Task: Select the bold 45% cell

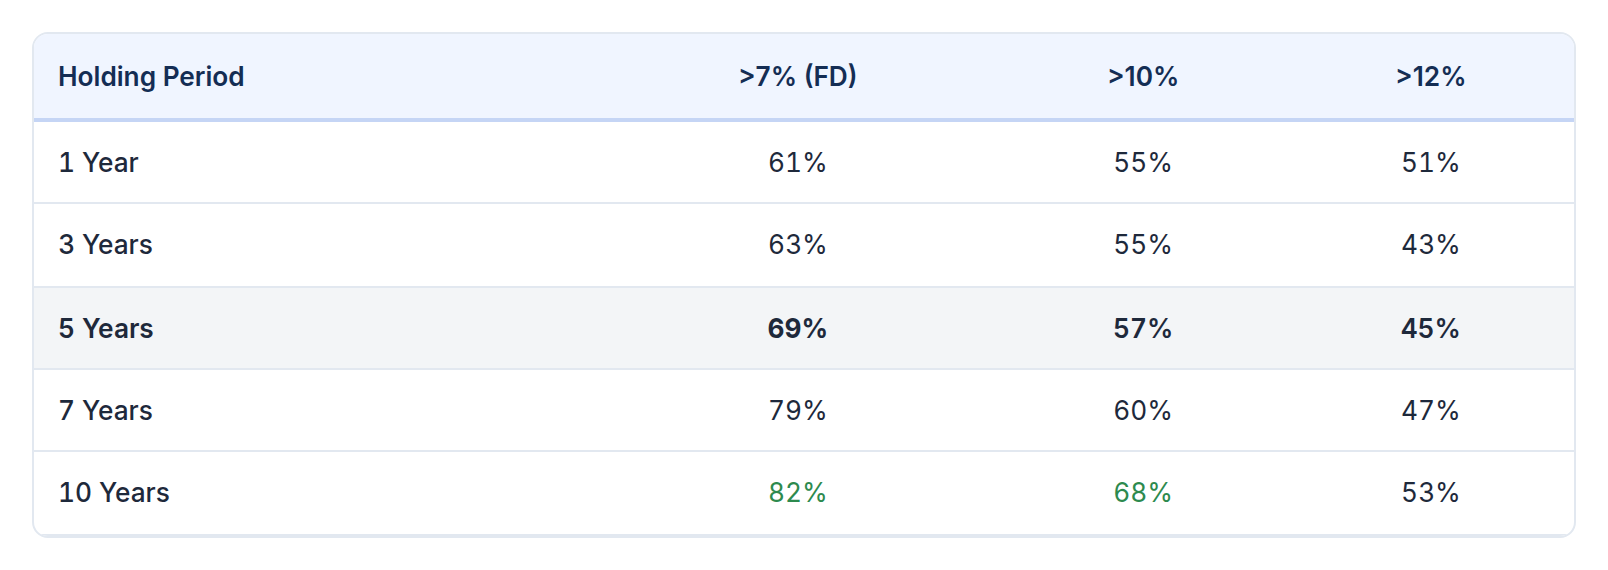Action: point(1430,329)
